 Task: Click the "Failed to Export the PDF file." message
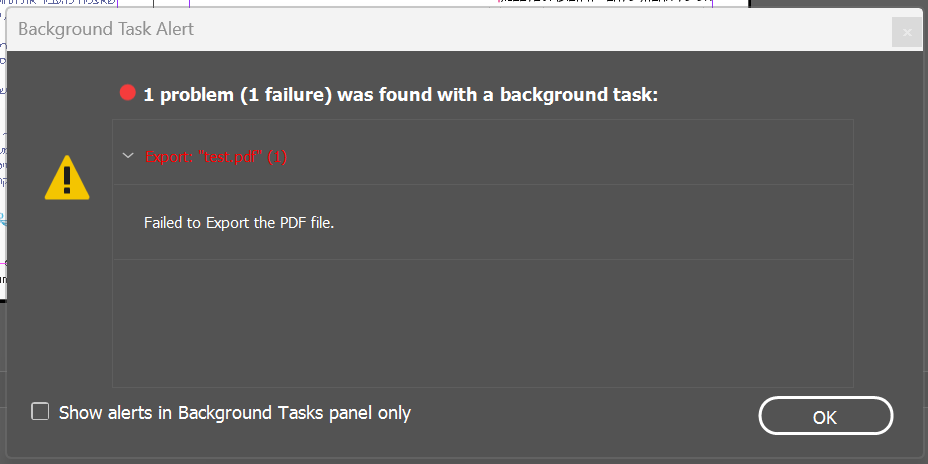[x=239, y=222]
